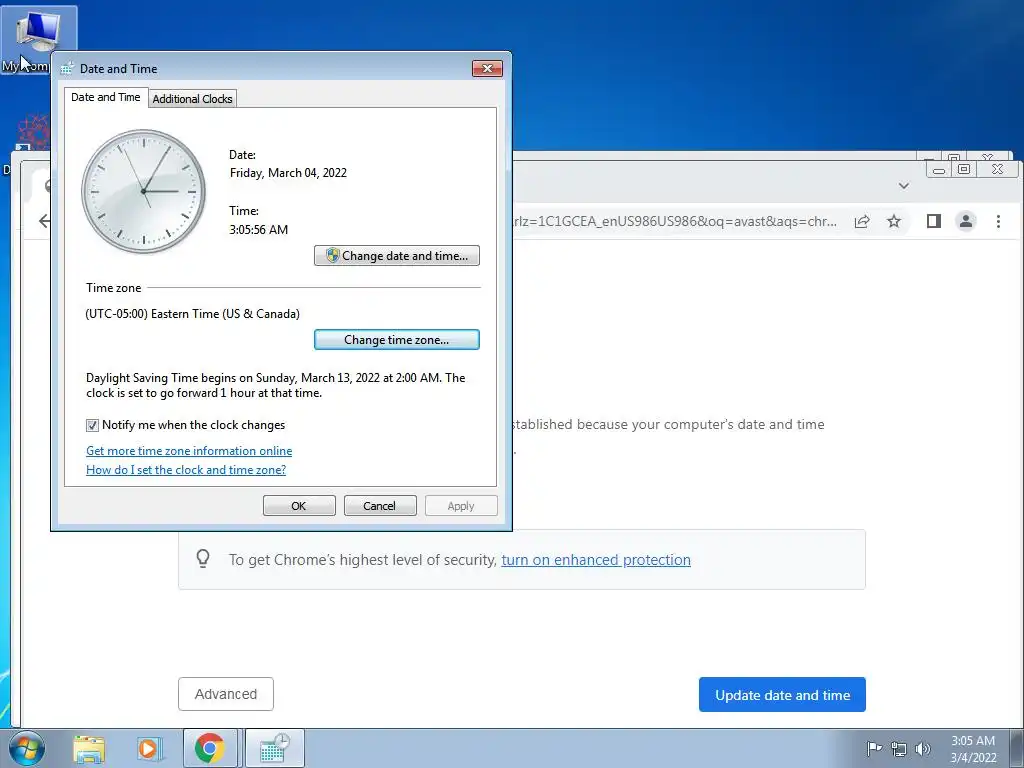Follow the turn on enhanced protection link

[596, 560]
